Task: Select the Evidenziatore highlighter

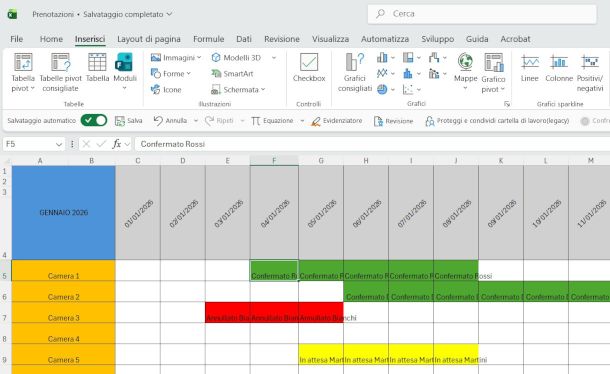Action: [x=337, y=121]
